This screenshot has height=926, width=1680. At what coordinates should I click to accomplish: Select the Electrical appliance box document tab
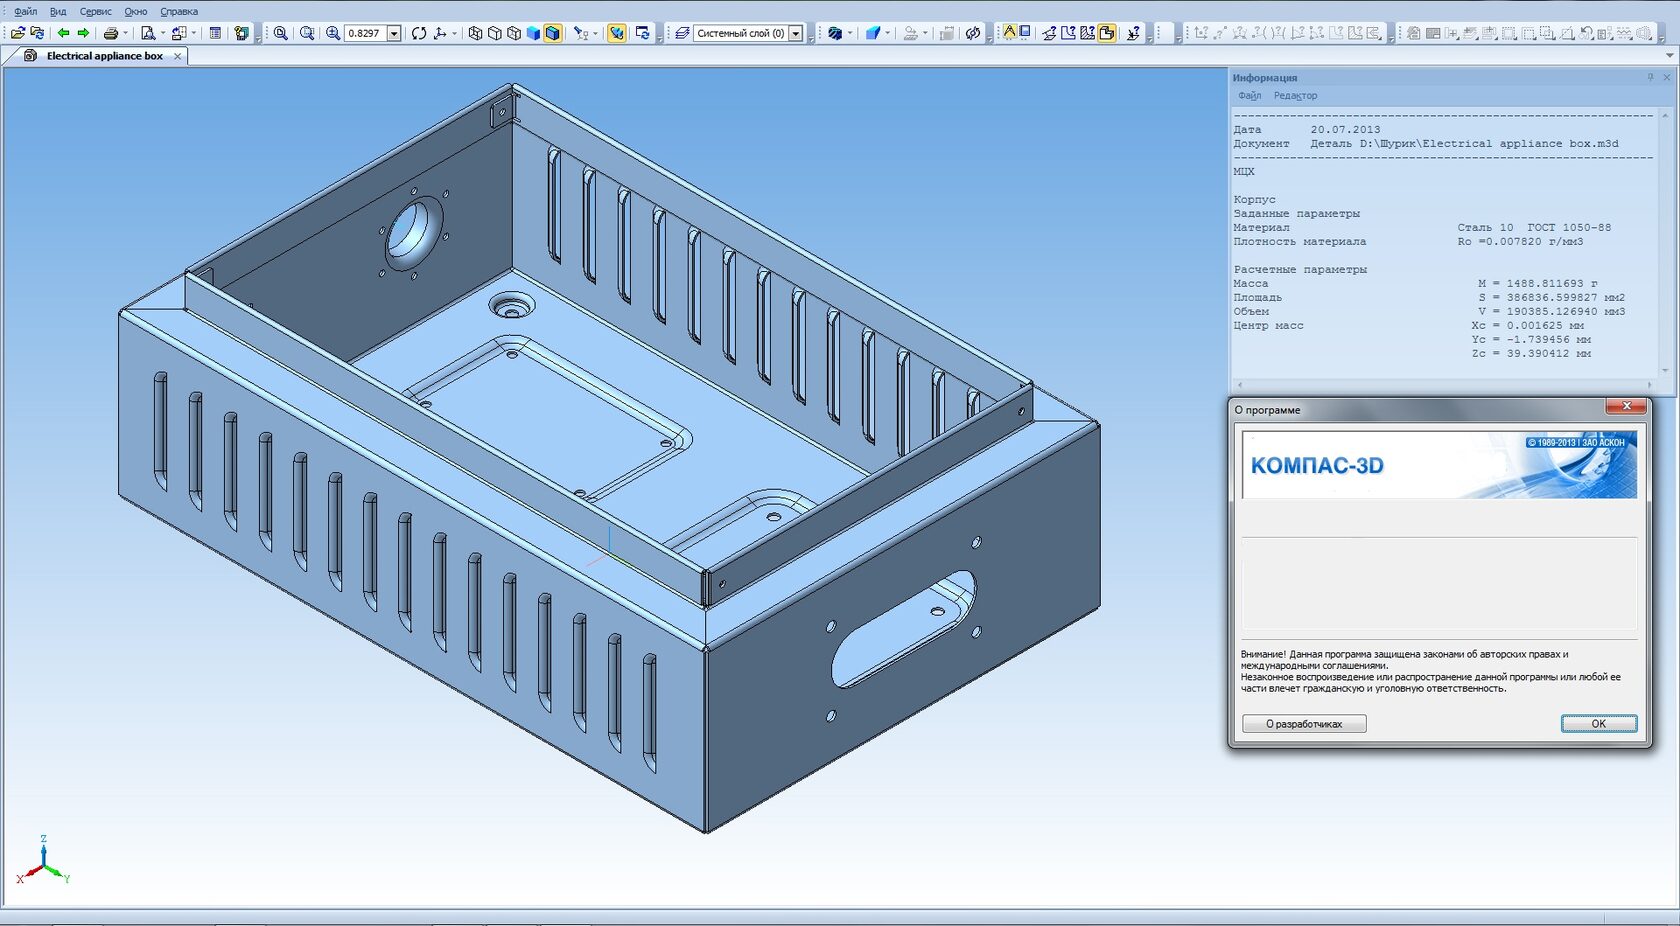104,56
